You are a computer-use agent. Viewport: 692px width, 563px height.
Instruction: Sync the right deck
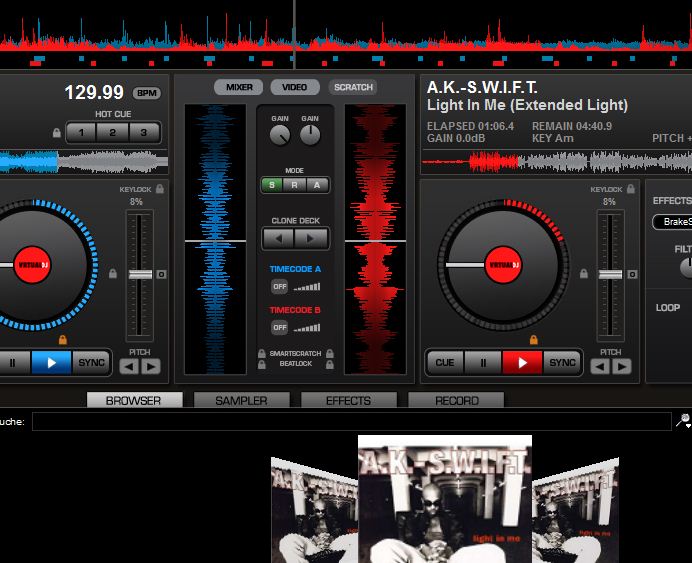point(562,363)
